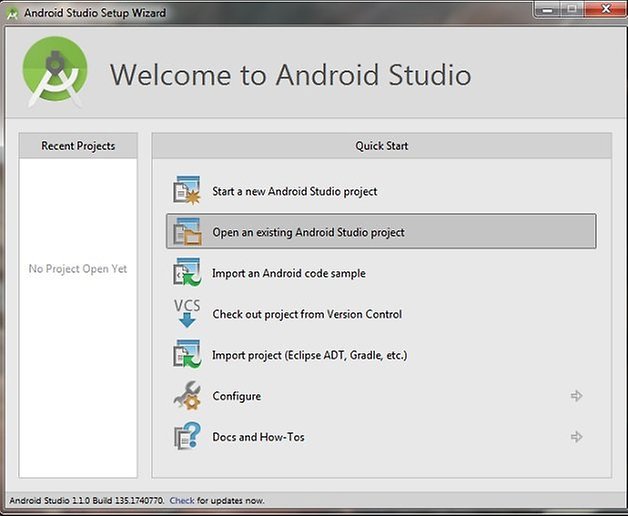Screen dimensions: 628x516
Task: Click the Welcome to Android Studio heading
Action: [290, 75]
